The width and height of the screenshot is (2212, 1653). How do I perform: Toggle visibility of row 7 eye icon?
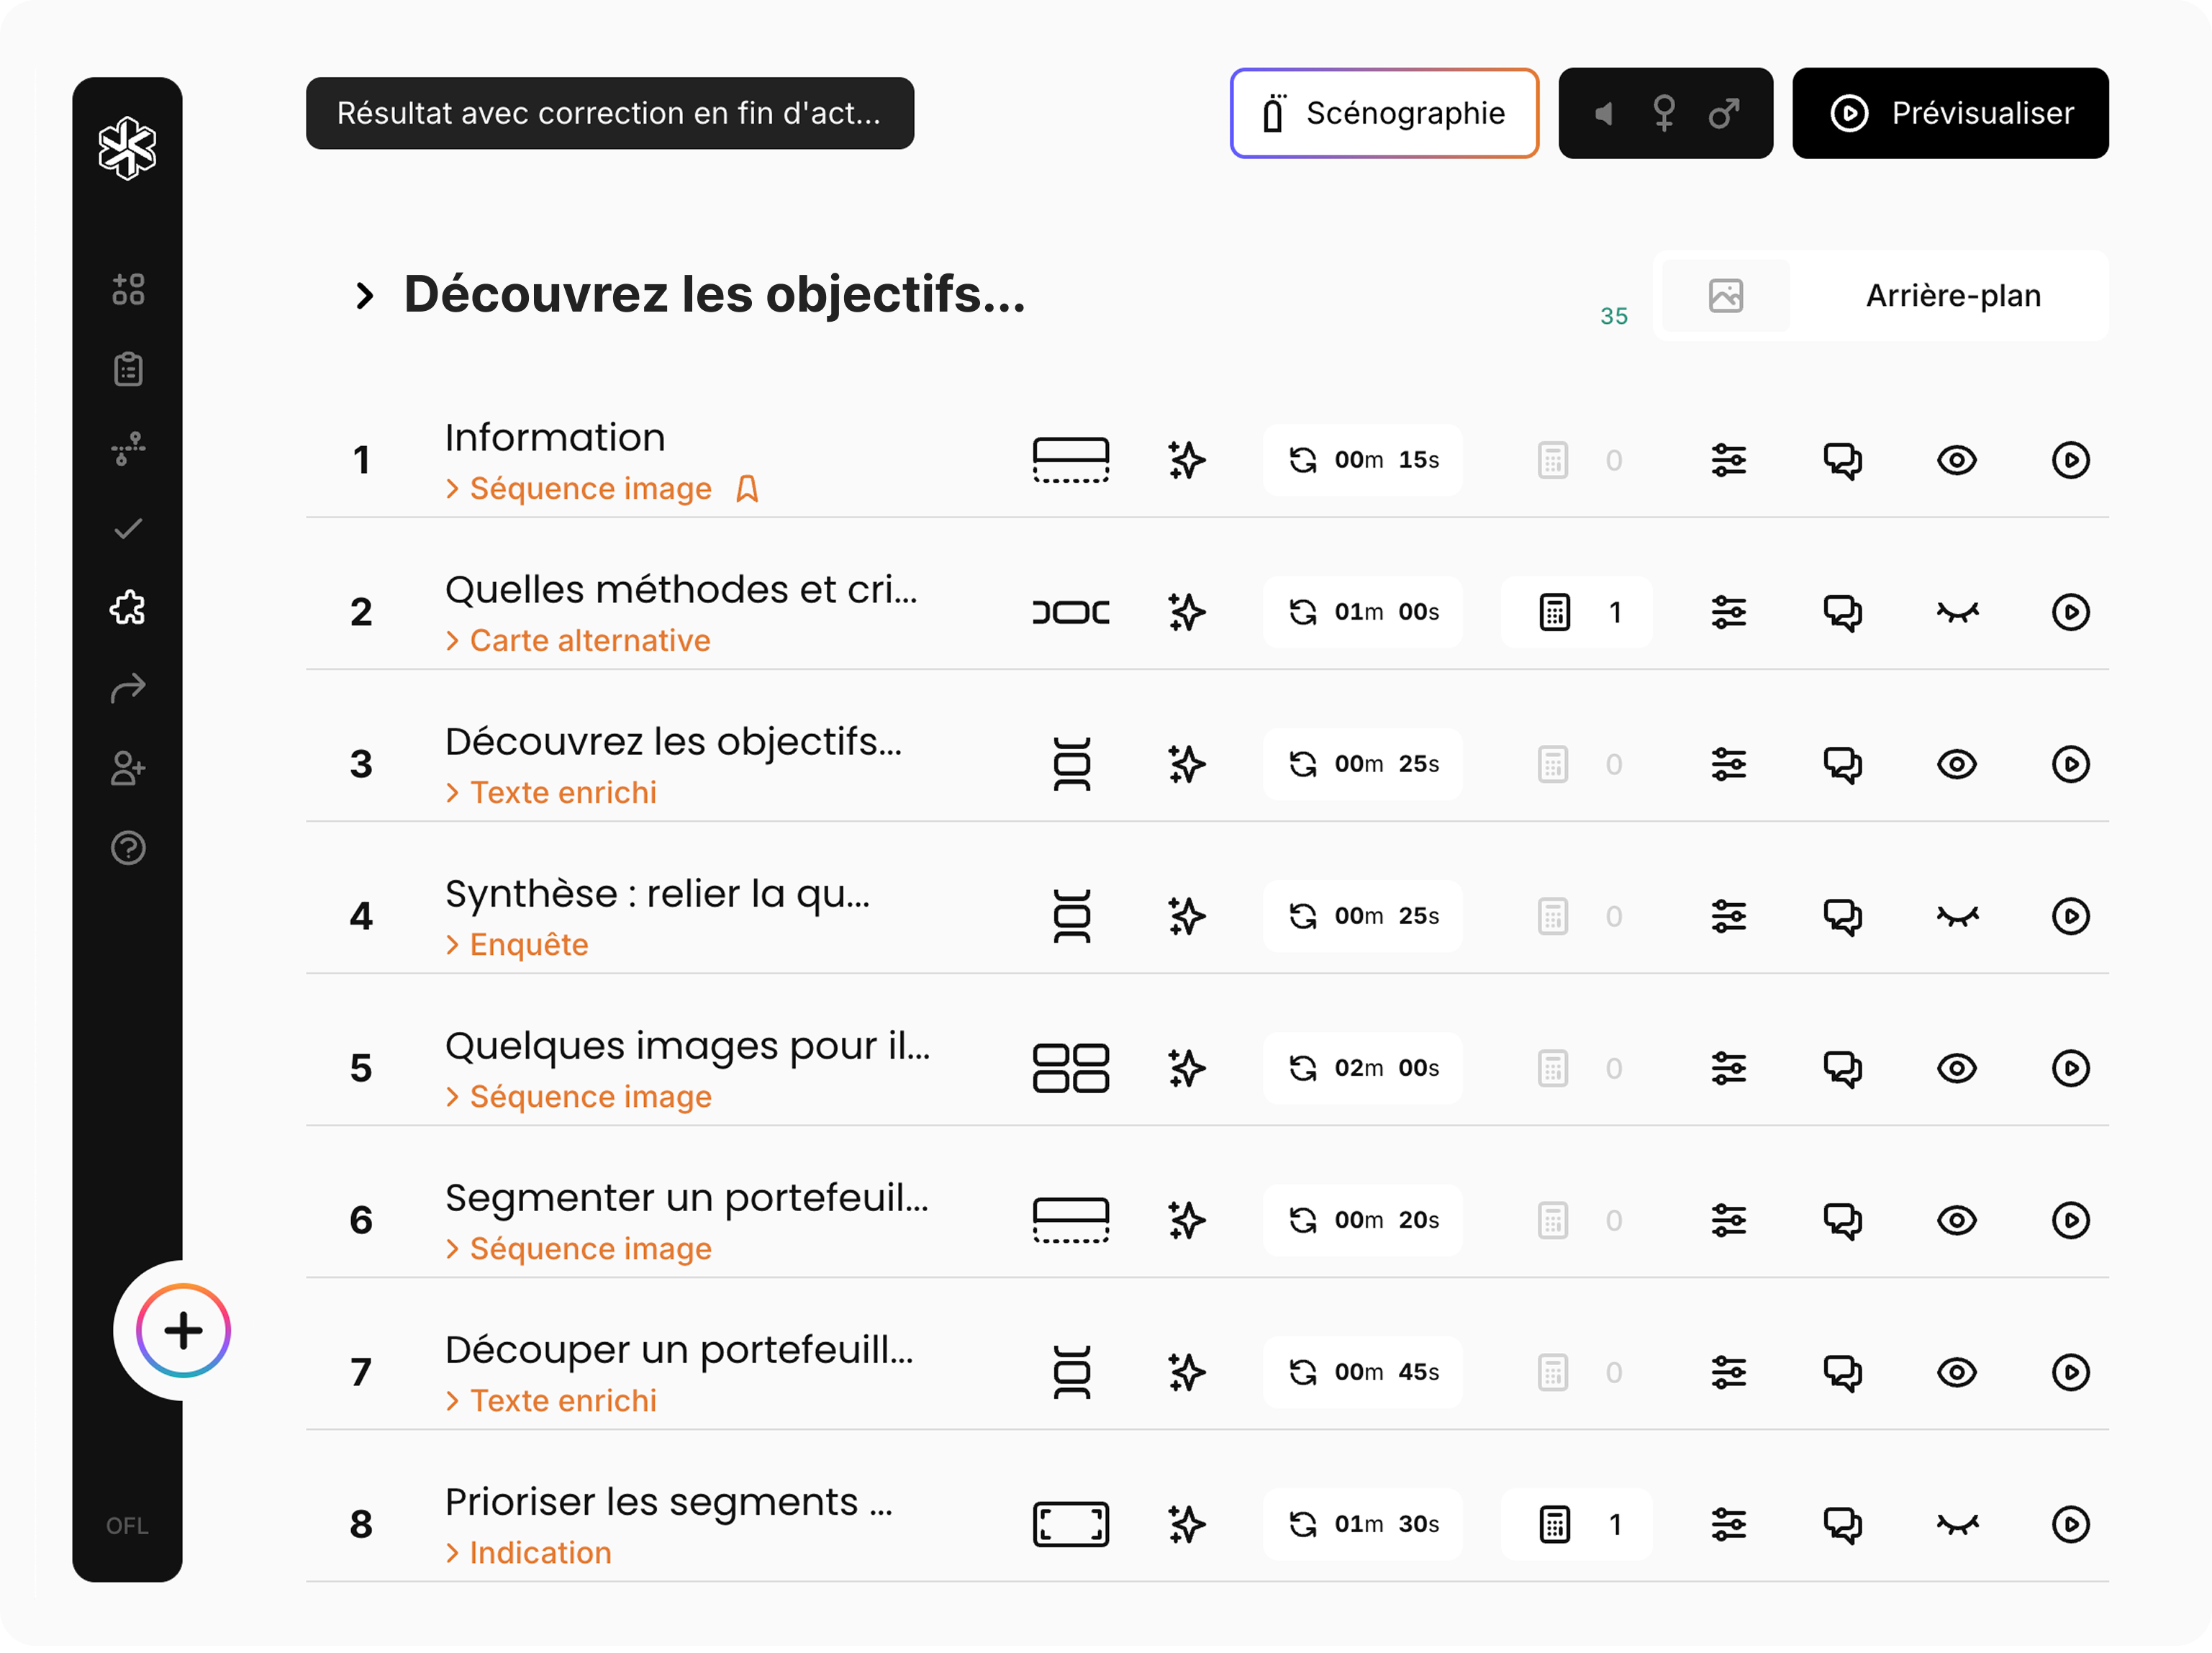click(x=1956, y=1372)
